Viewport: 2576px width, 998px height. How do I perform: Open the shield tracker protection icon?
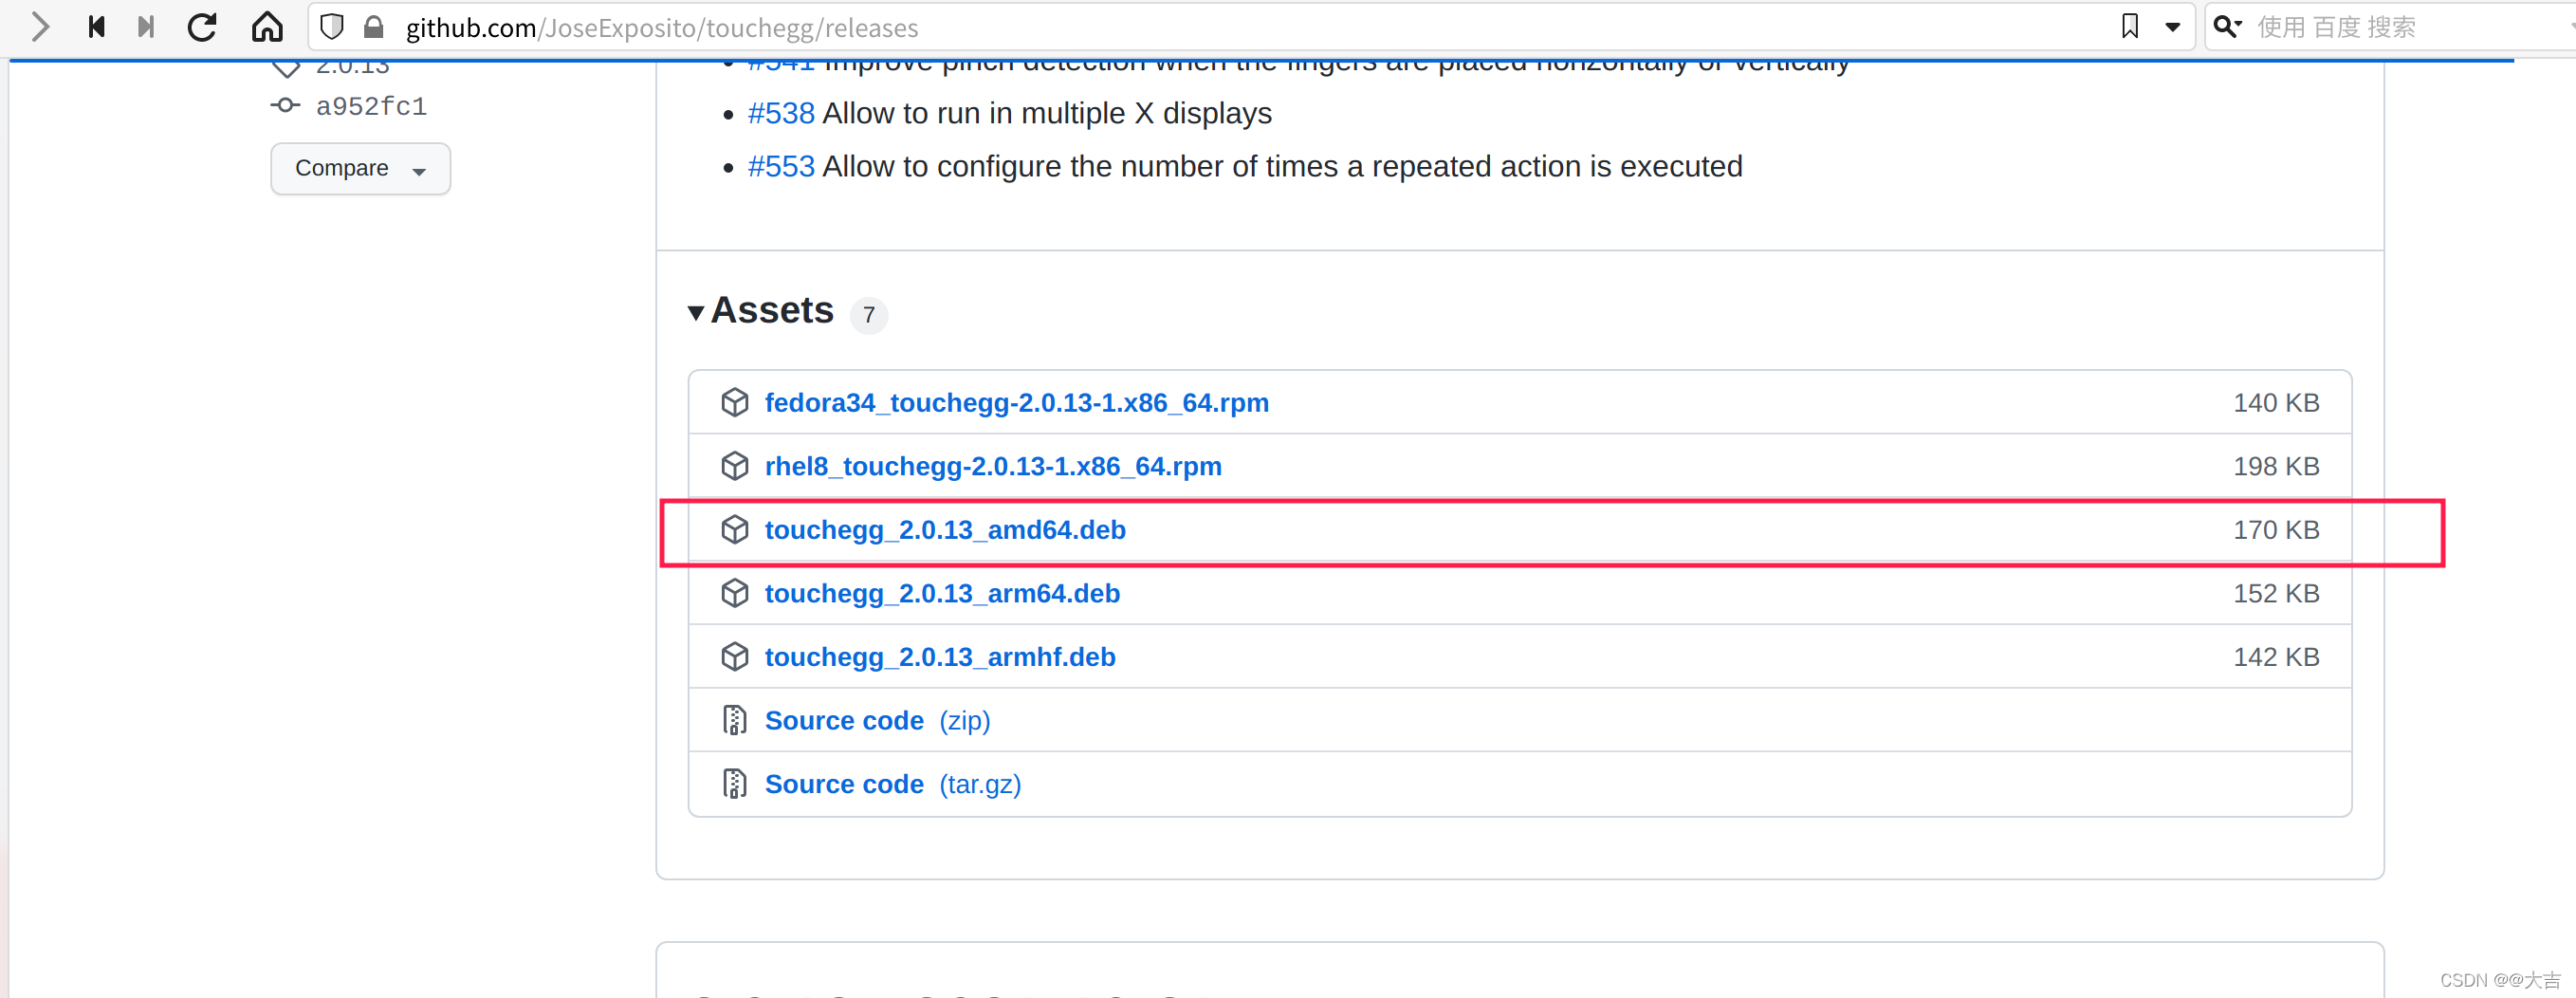coord(332,27)
